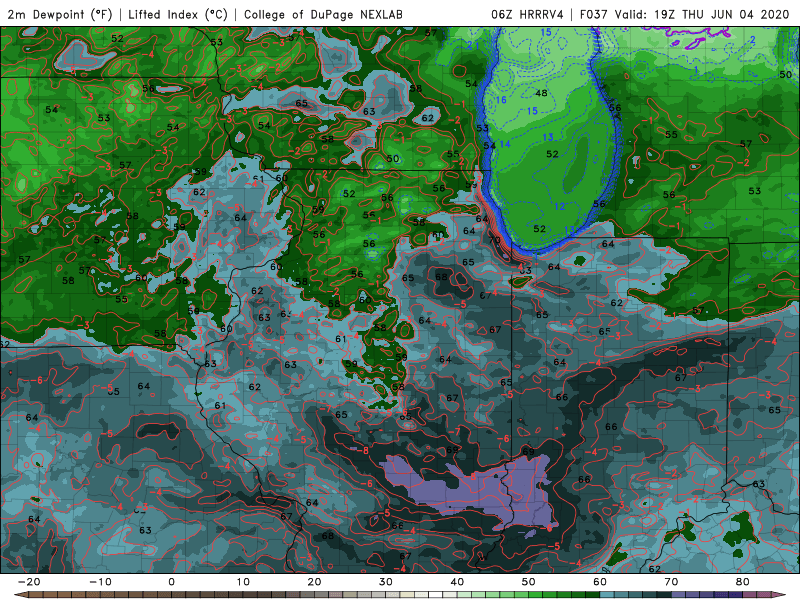Click the "40" color scale label

pos(457,582)
